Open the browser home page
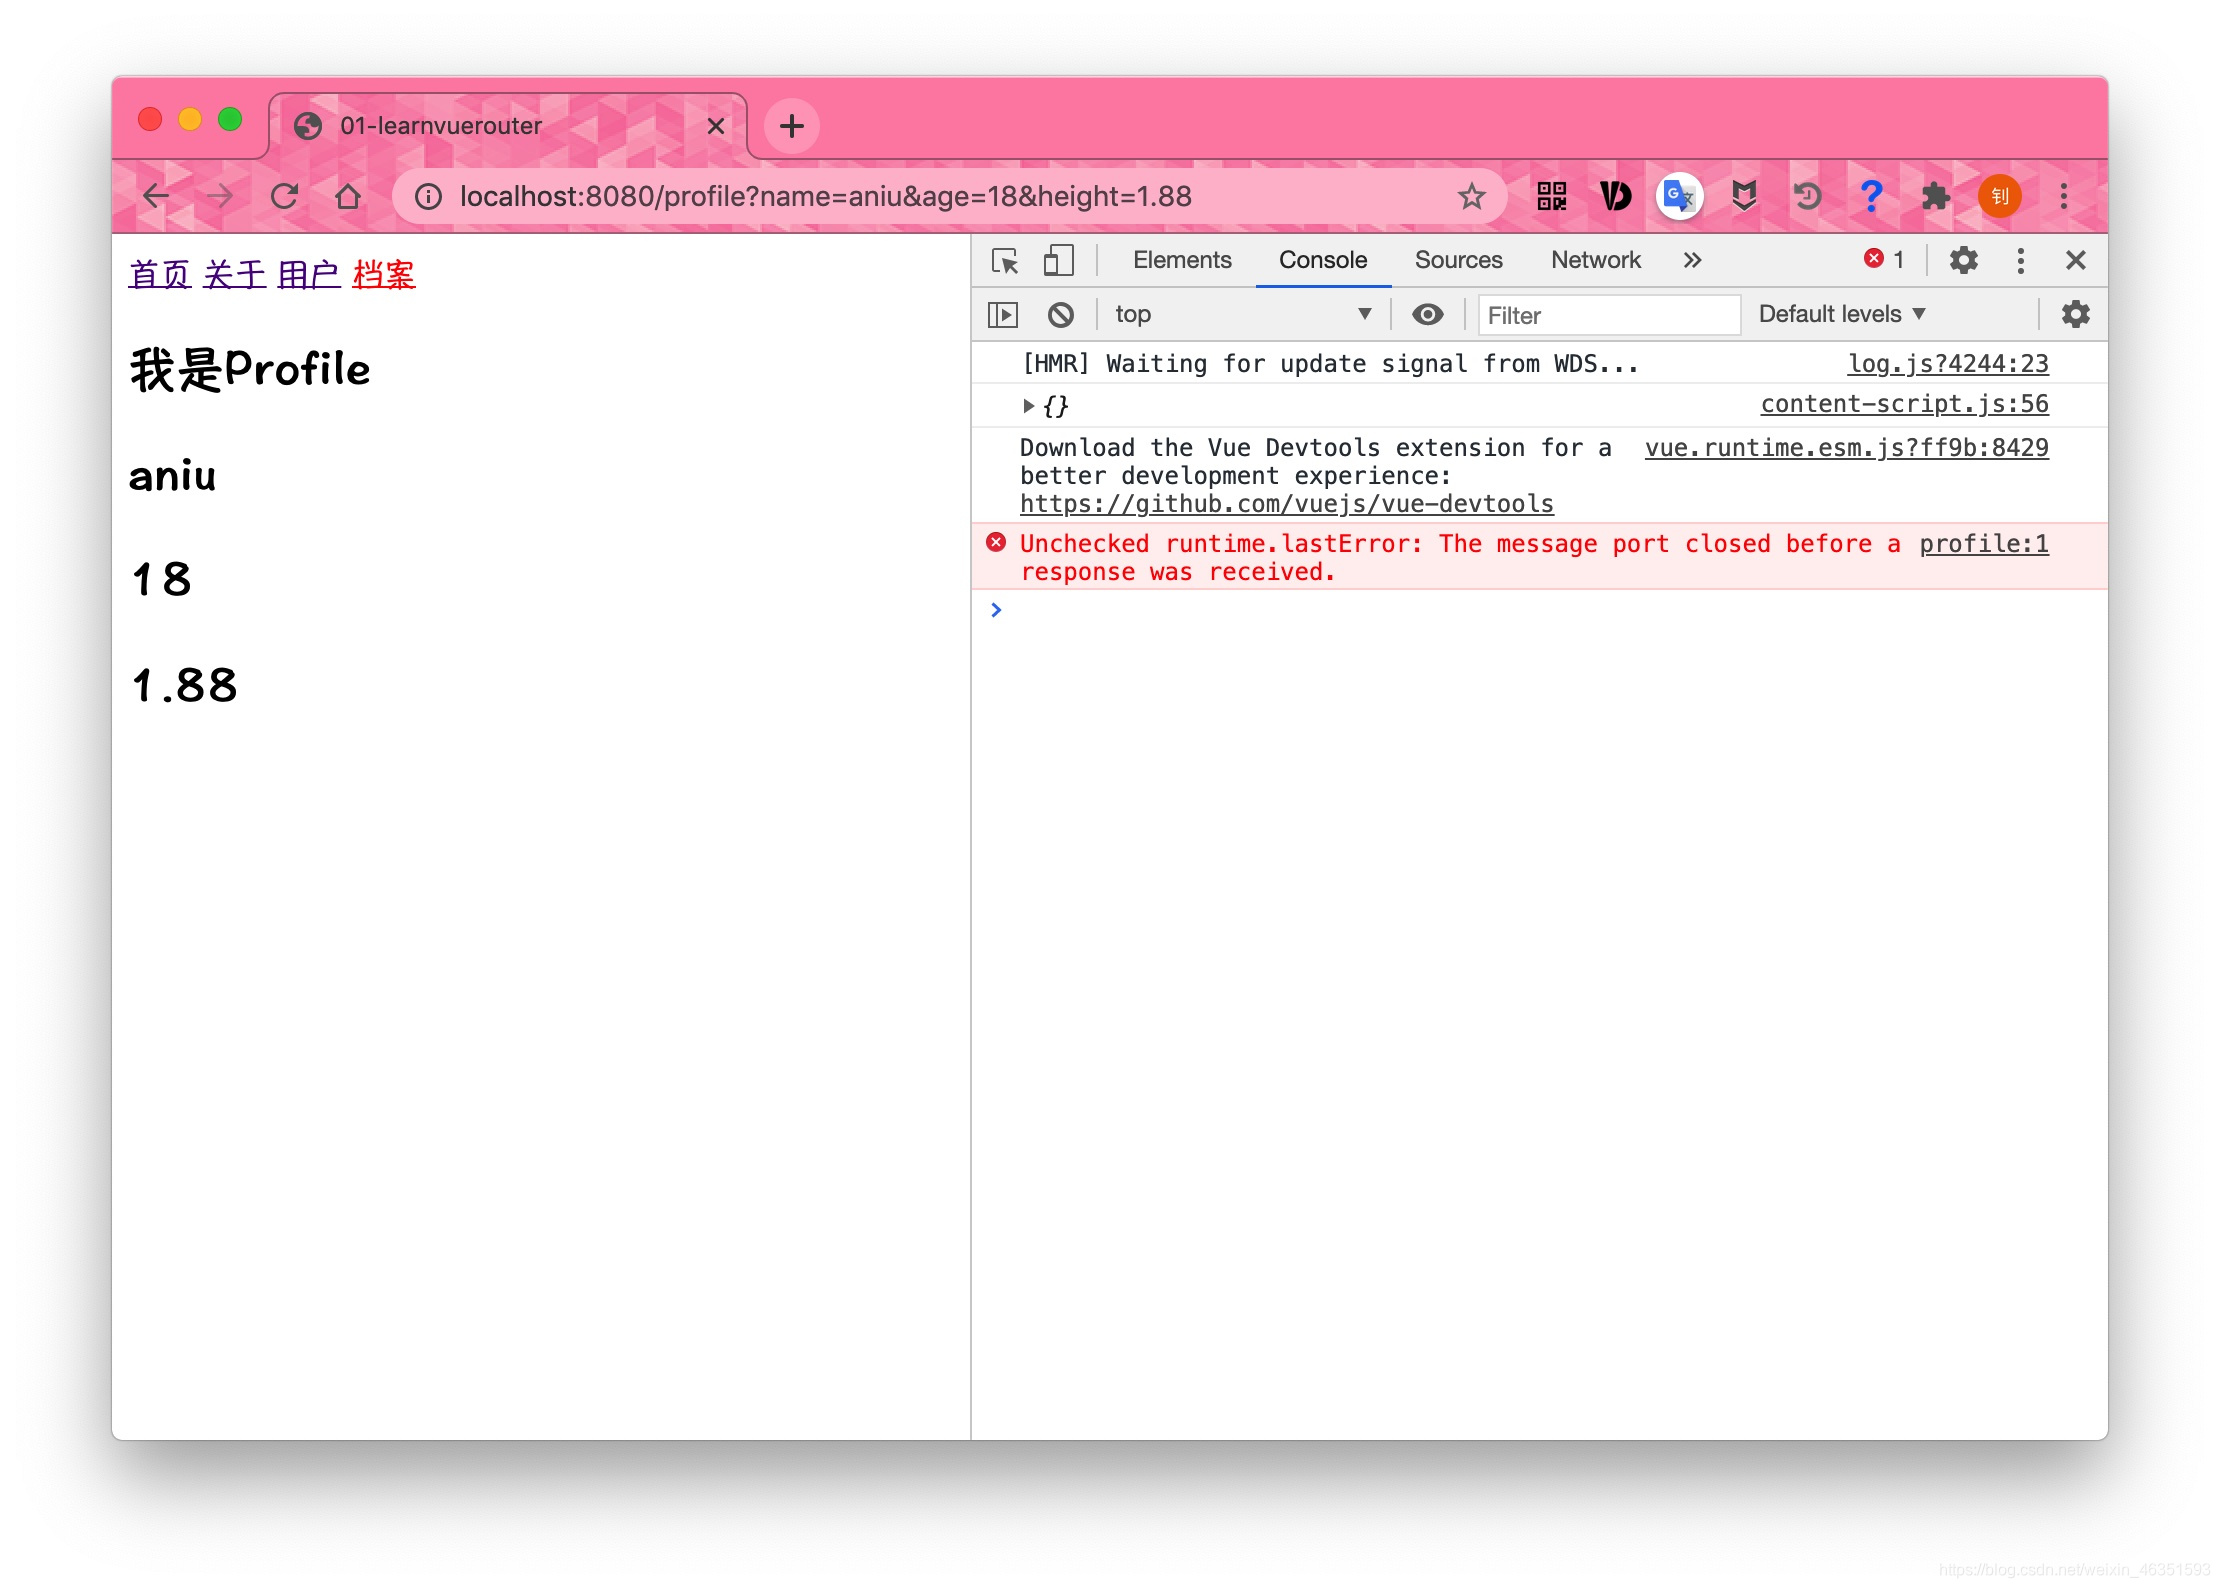Image resolution: width=2220 pixels, height=1588 pixels. pyautogui.click(x=348, y=196)
